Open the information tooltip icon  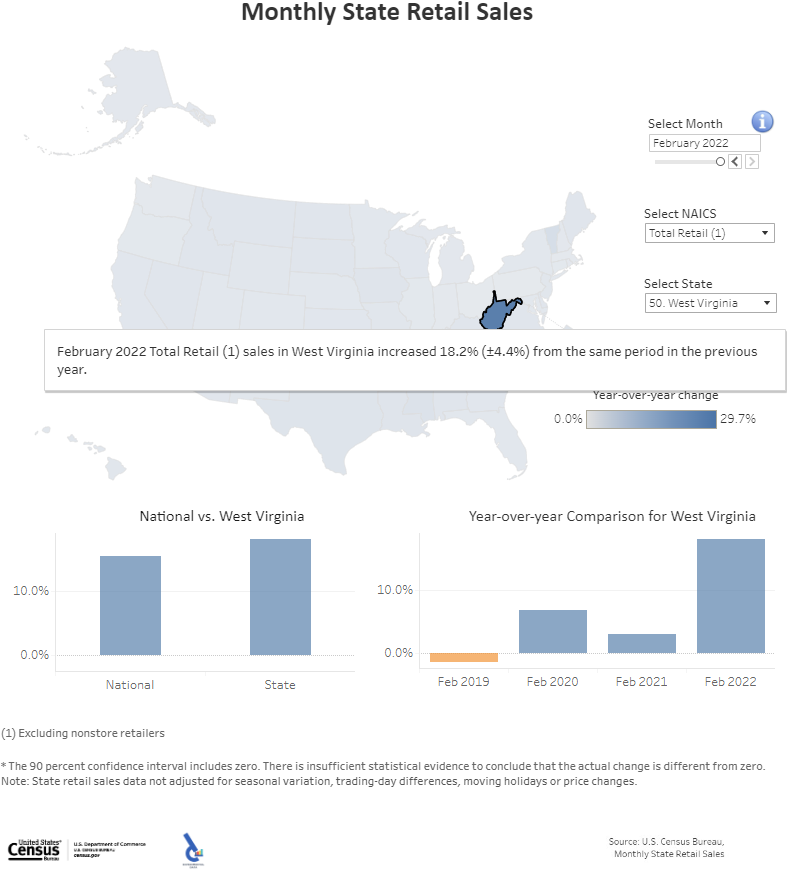click(762, 121)
